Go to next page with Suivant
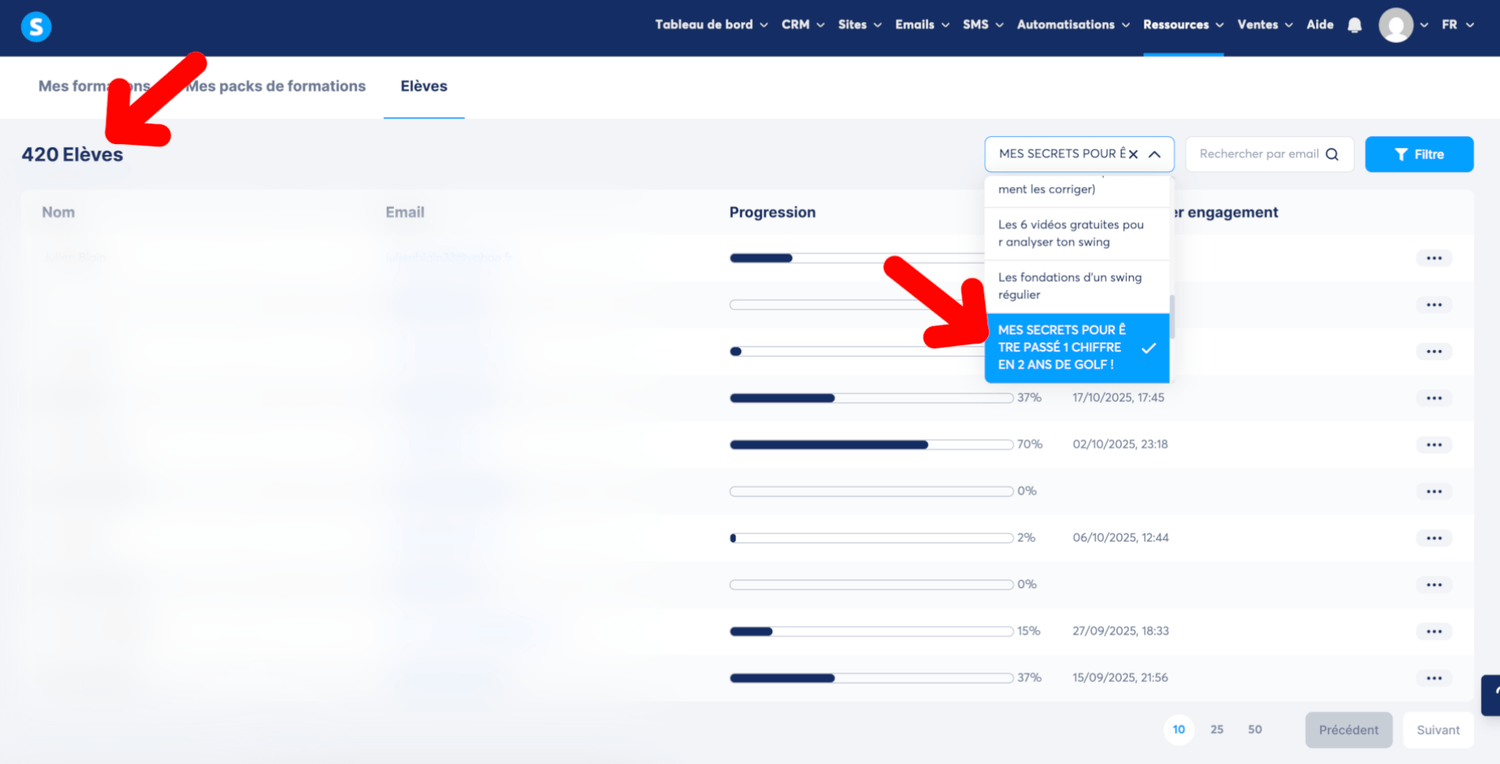This screenshot has width=1500, height=764. coord(1437,730)
